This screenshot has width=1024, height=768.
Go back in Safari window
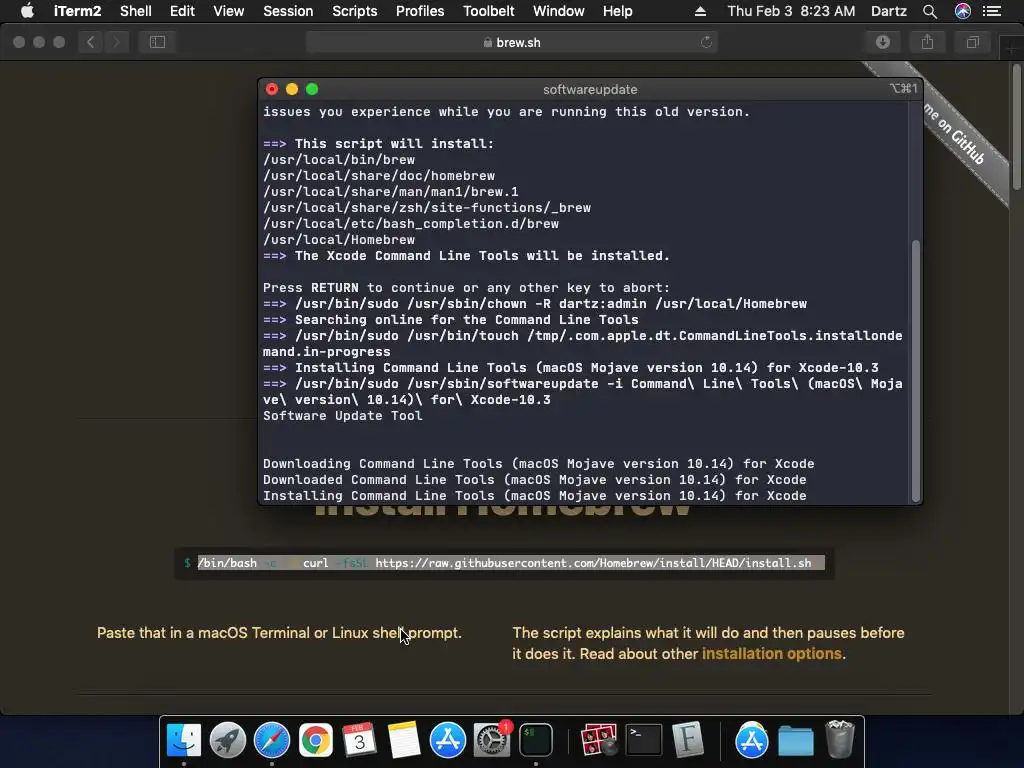(x=91, y=42)
